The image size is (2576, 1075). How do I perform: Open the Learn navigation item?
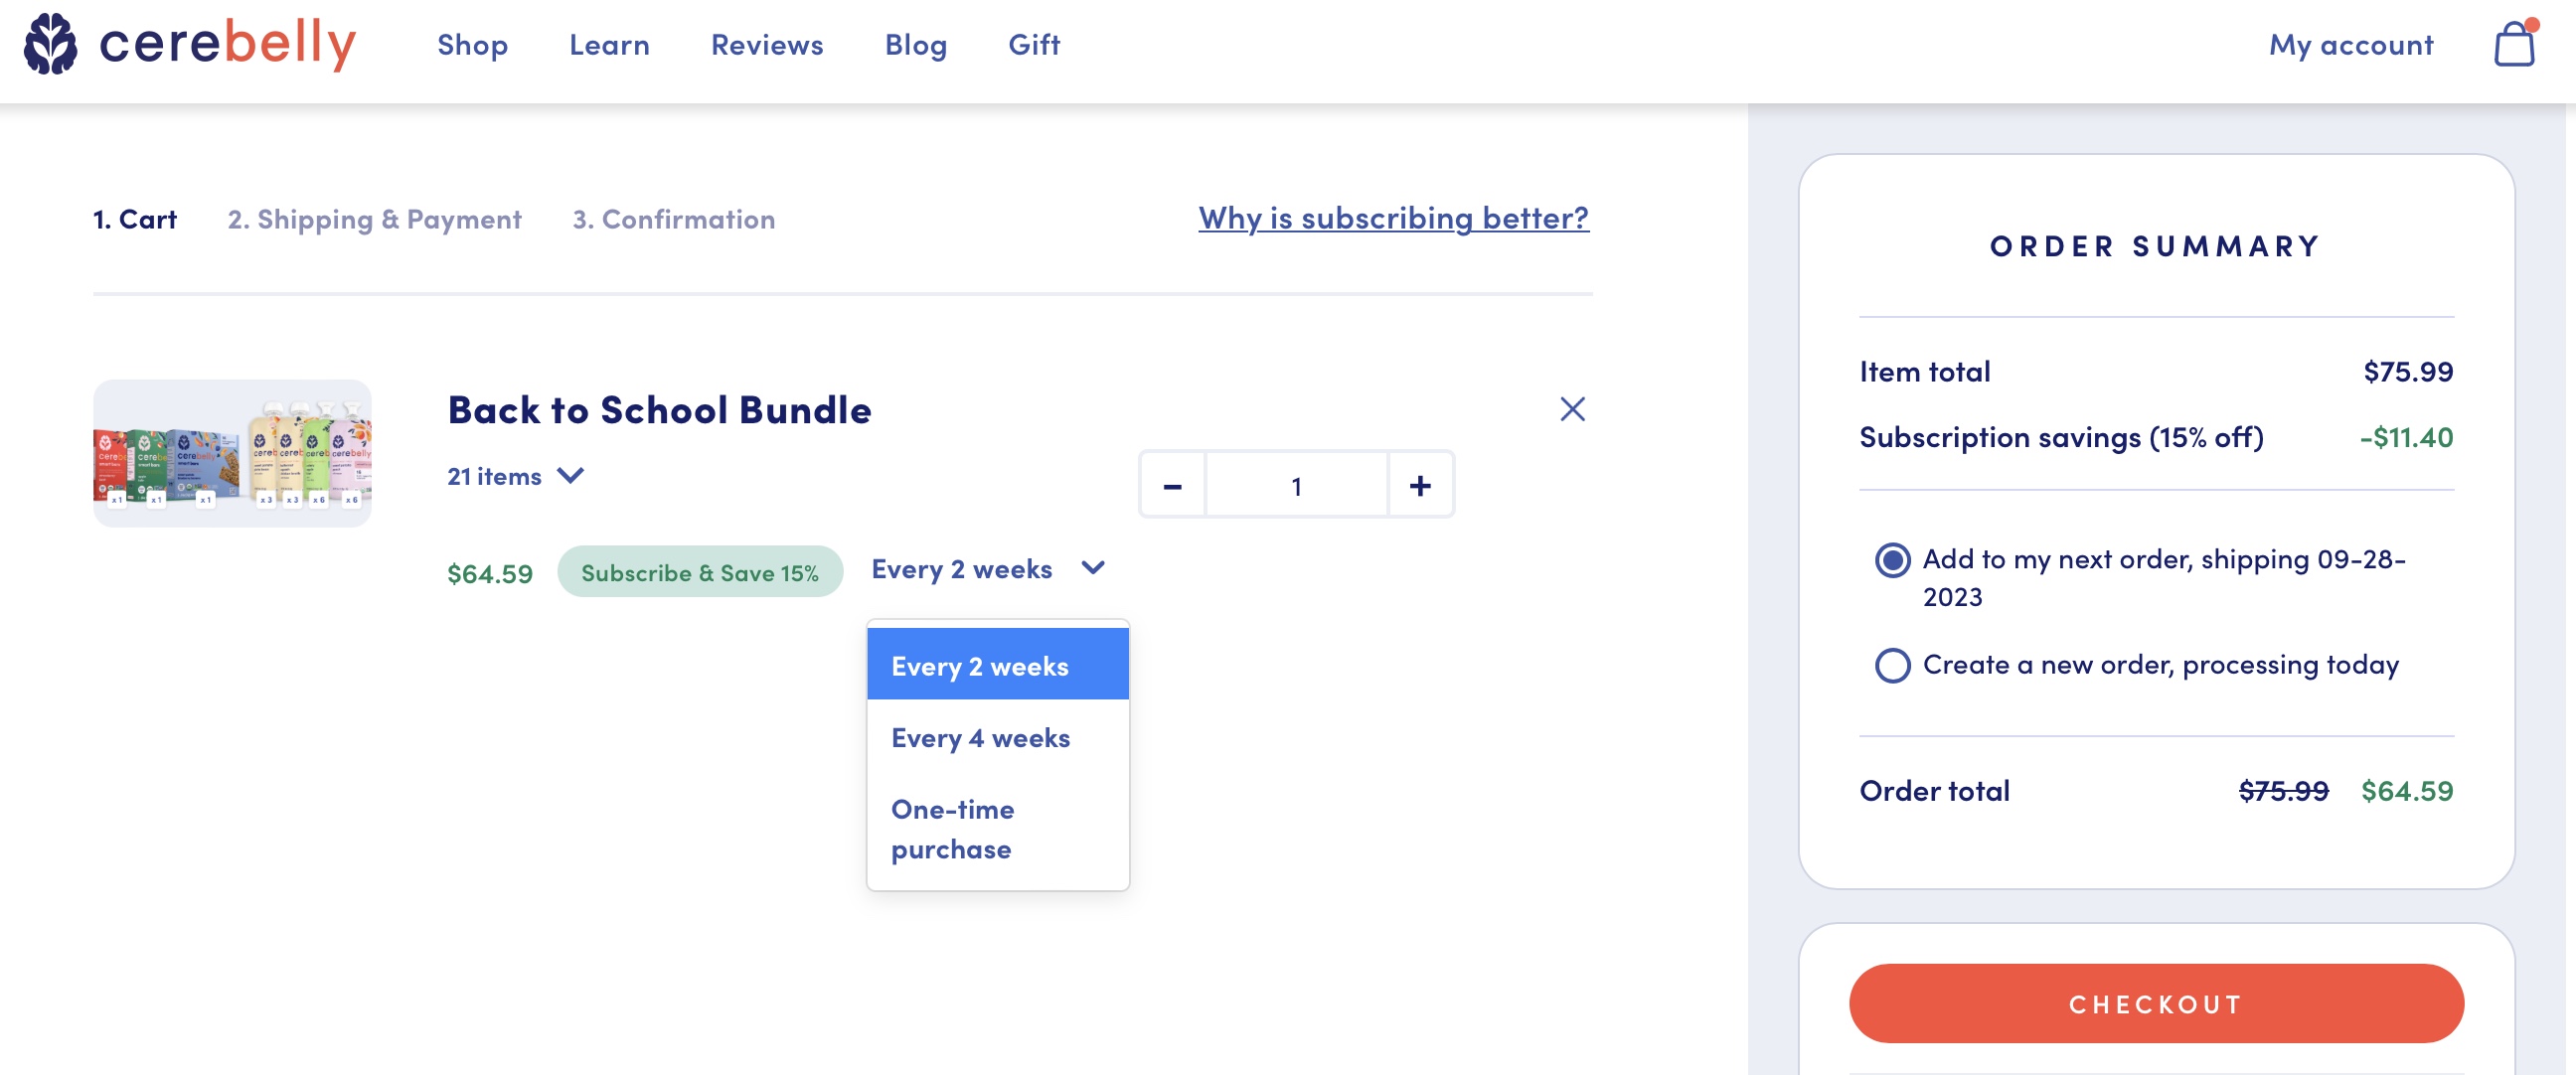pyautogui.click(x=609, y=45)
